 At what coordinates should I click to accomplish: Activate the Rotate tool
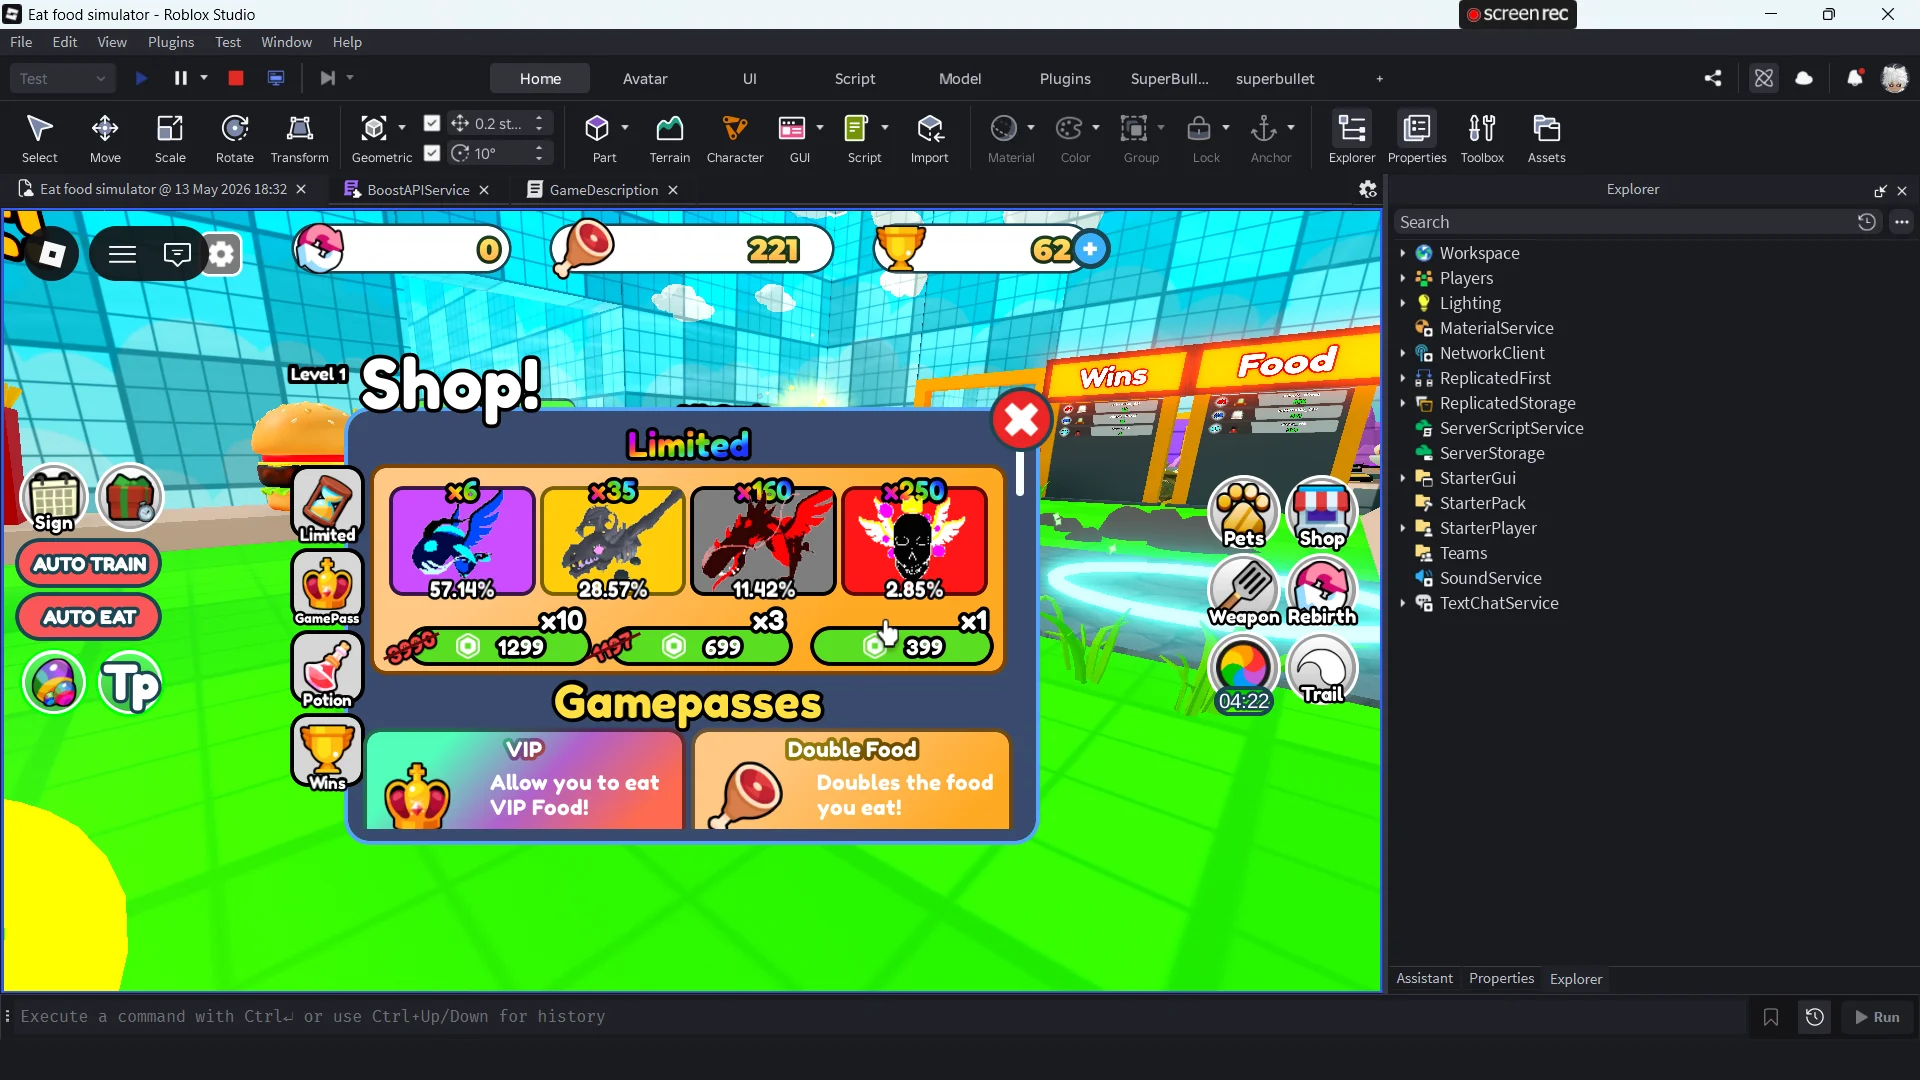coord(235,138)
